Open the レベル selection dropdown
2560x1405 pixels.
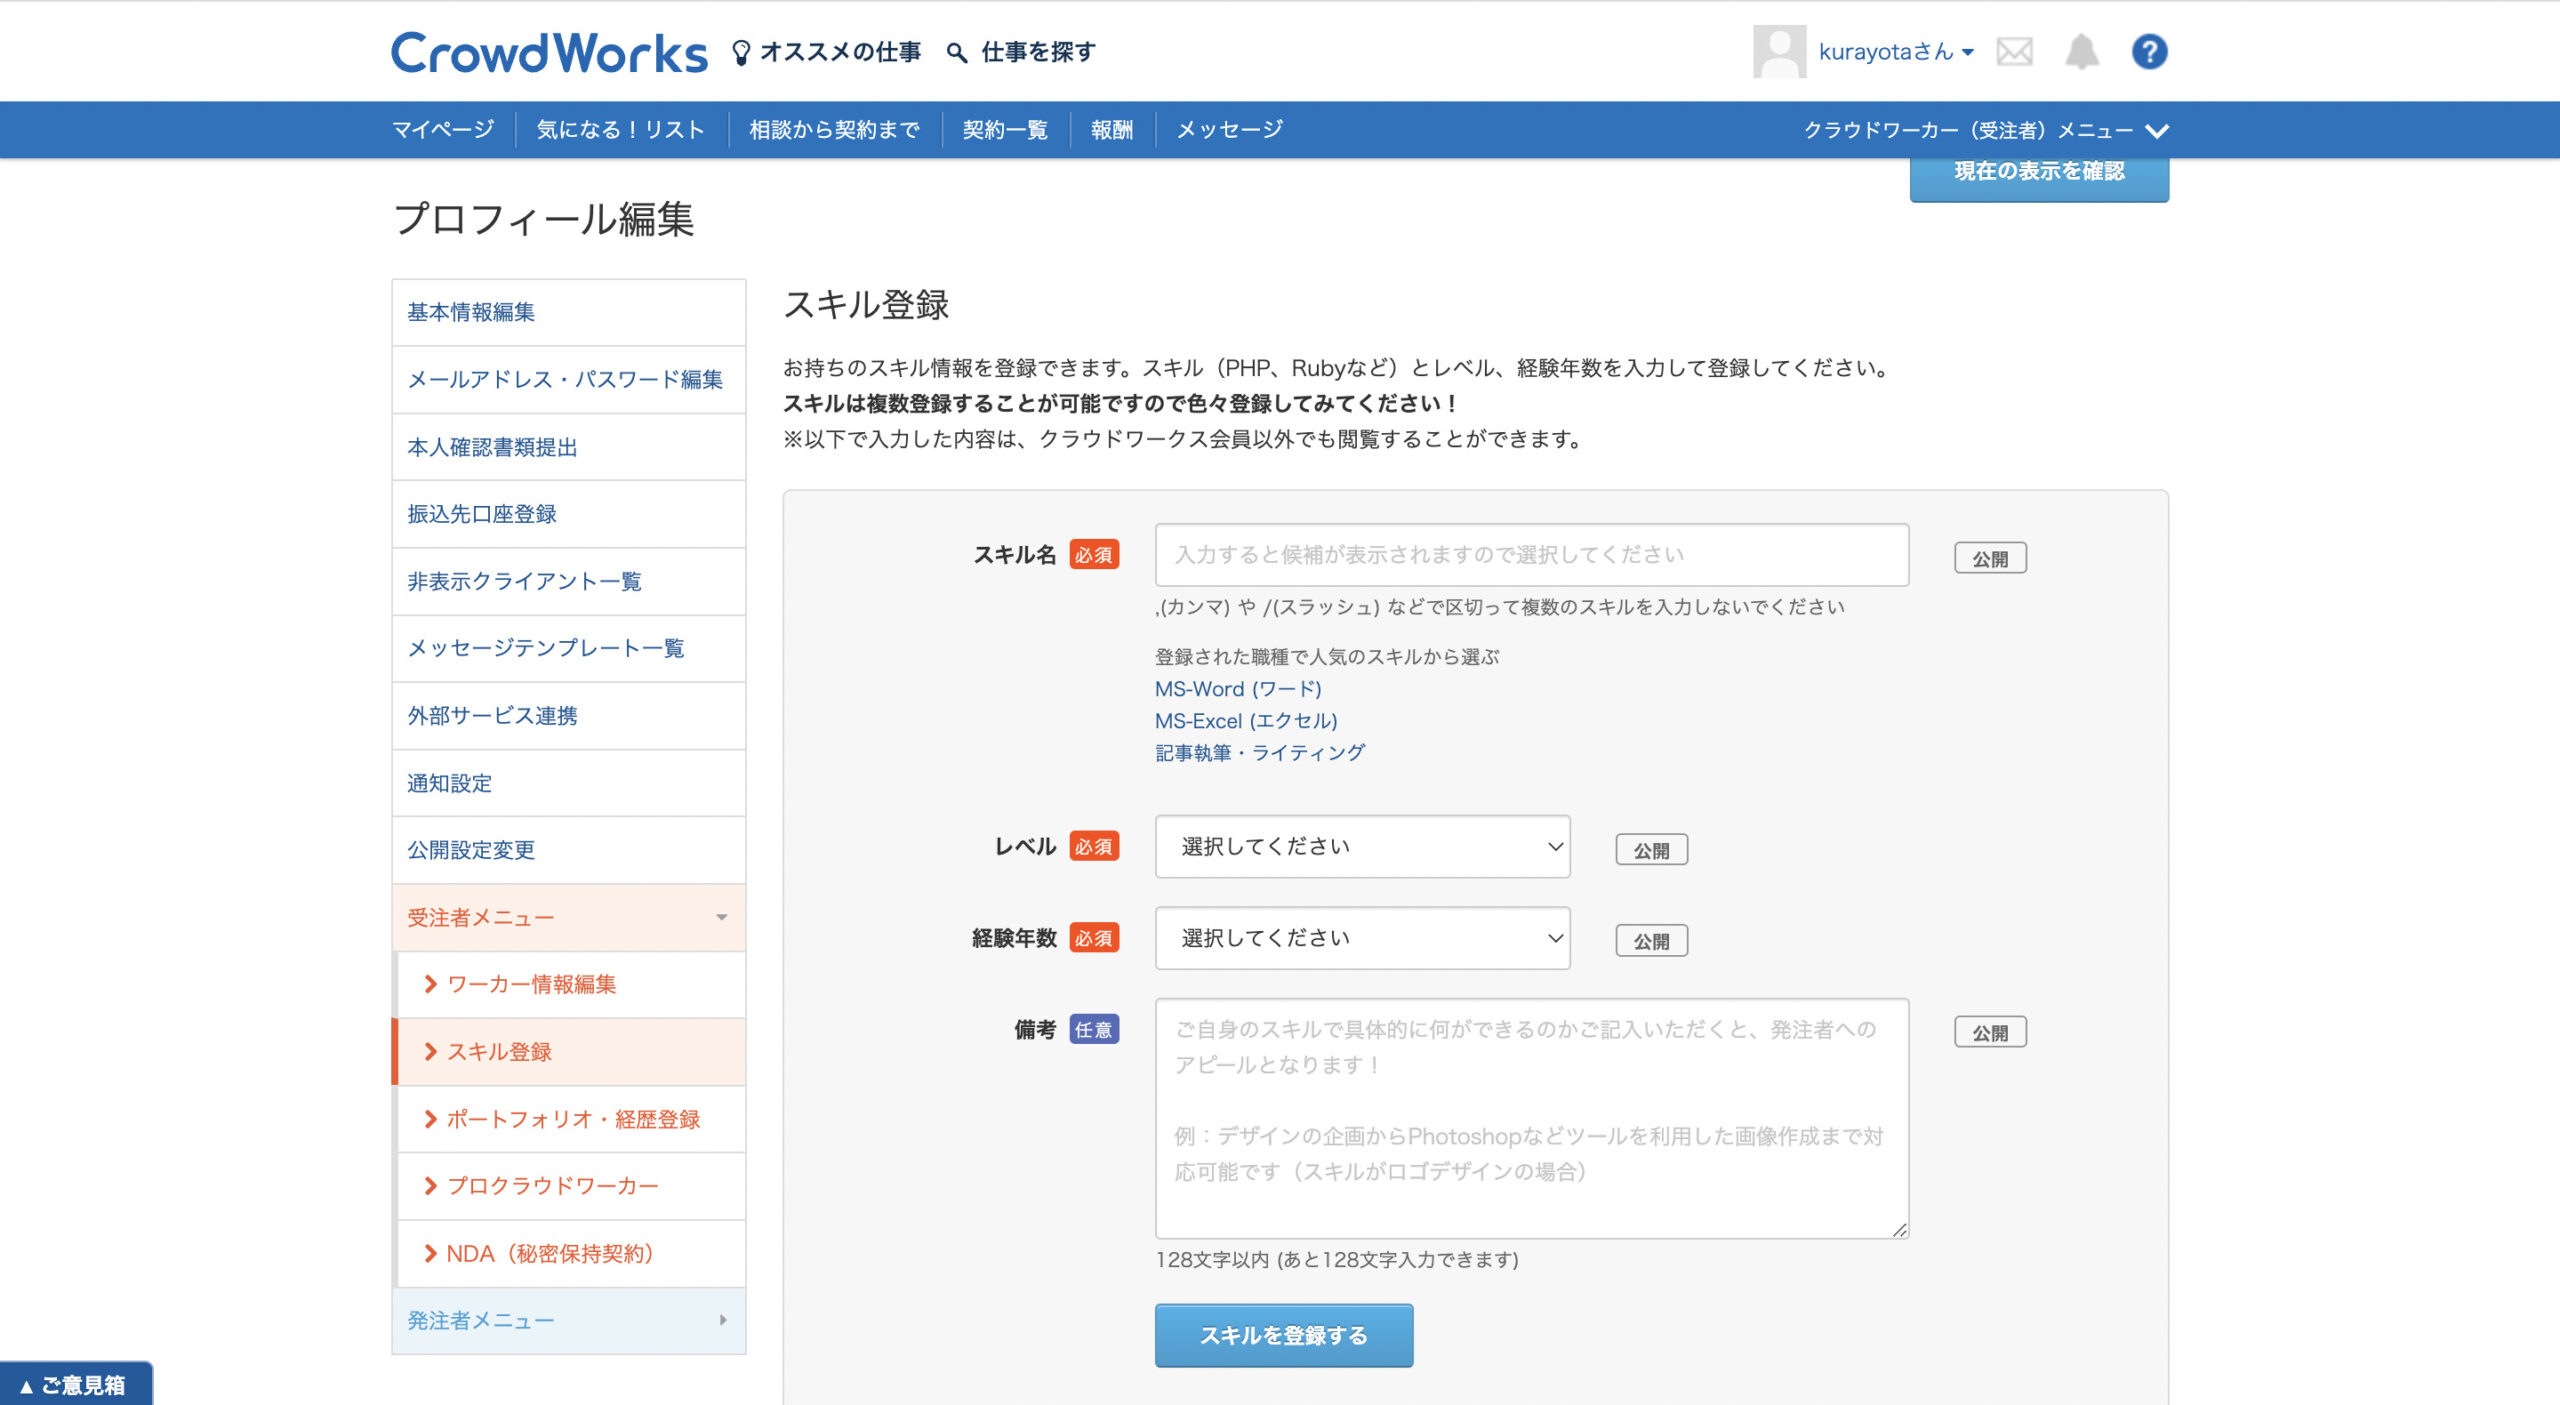1362,847
